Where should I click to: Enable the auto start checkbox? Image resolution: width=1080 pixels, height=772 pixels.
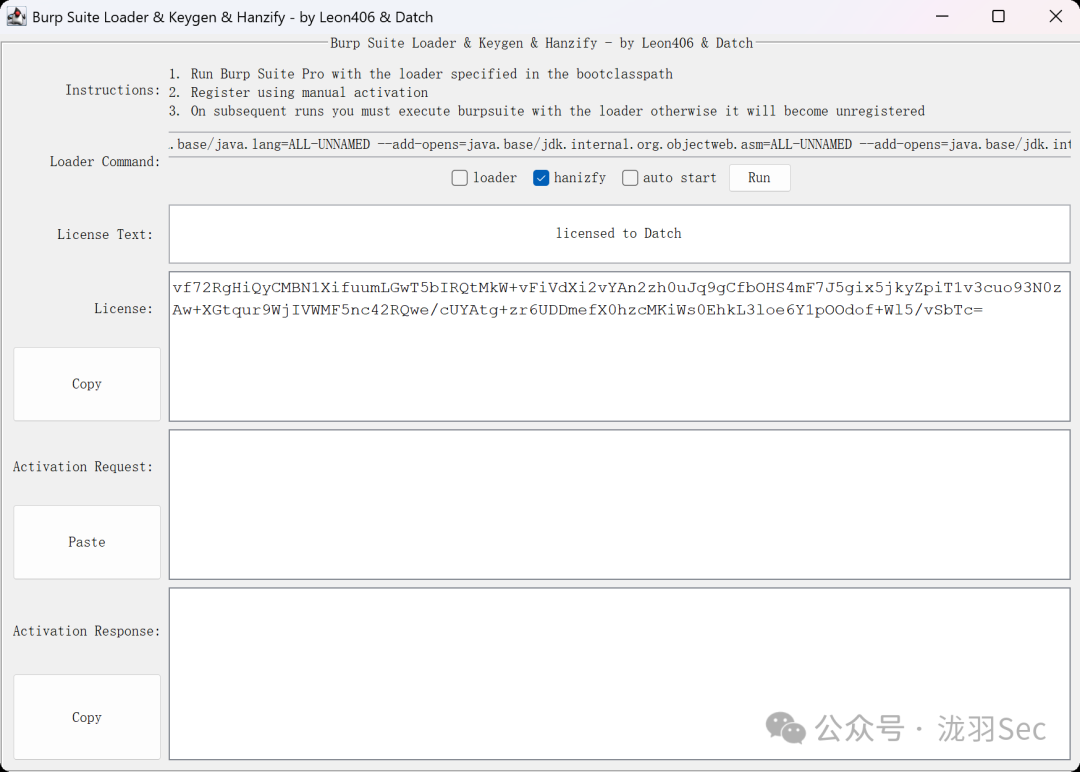pyautogui.click(x=630, y=178)
